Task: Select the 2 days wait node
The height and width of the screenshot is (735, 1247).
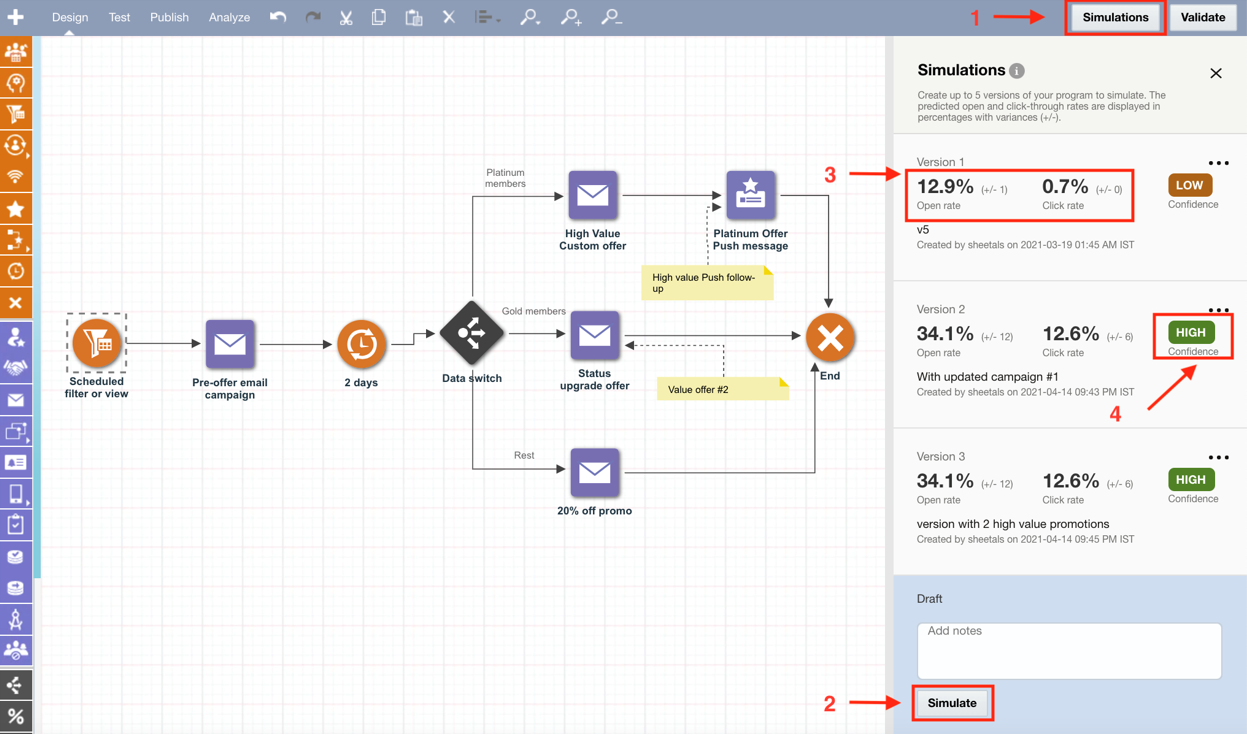Action: coord(361,344)
